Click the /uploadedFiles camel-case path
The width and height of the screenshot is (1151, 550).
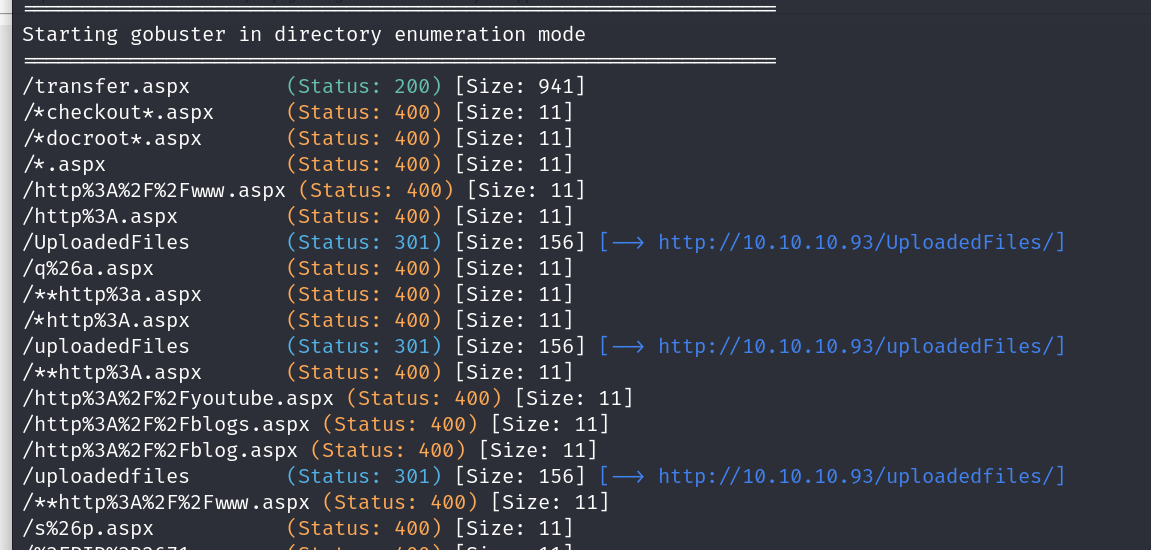105,346
